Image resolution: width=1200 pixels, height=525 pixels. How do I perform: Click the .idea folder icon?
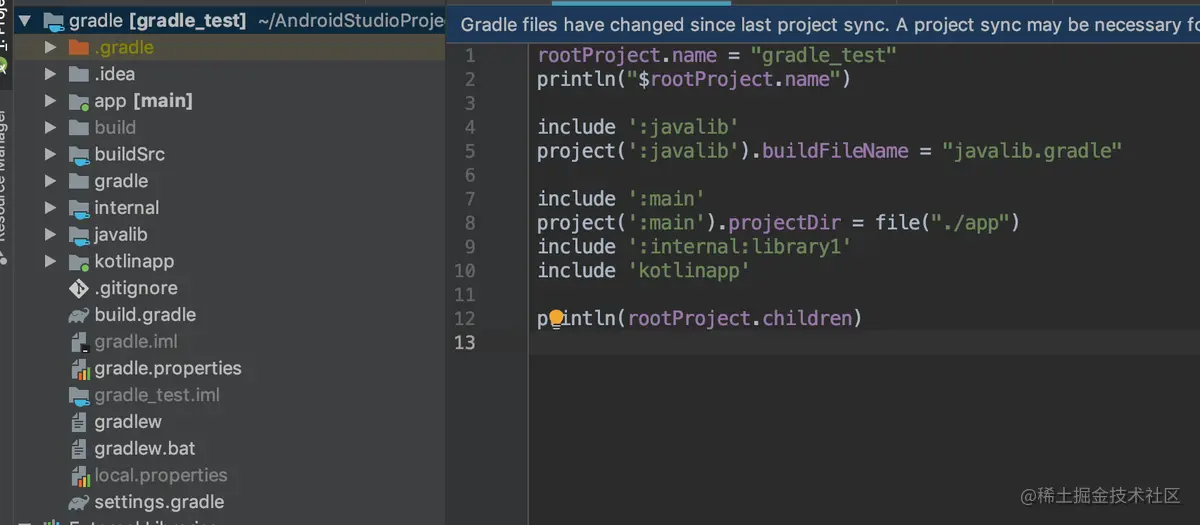coord(79,74)
